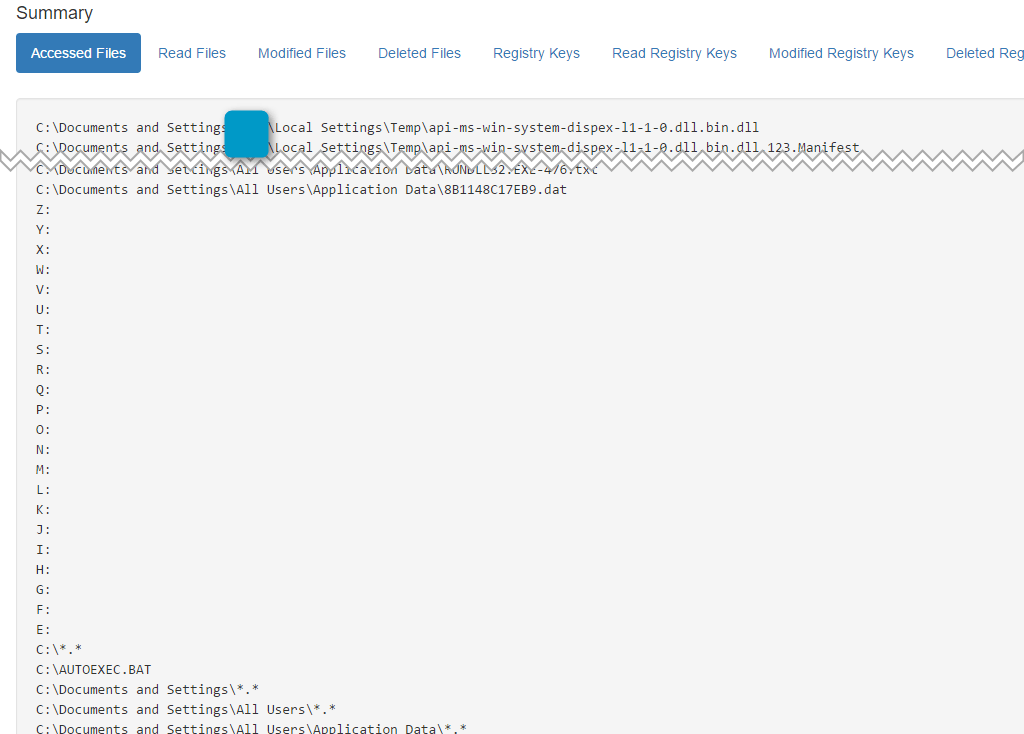
Task: Click the C:\AUTOEXEC.BAT entry
Action: click(x=93, y=669)
